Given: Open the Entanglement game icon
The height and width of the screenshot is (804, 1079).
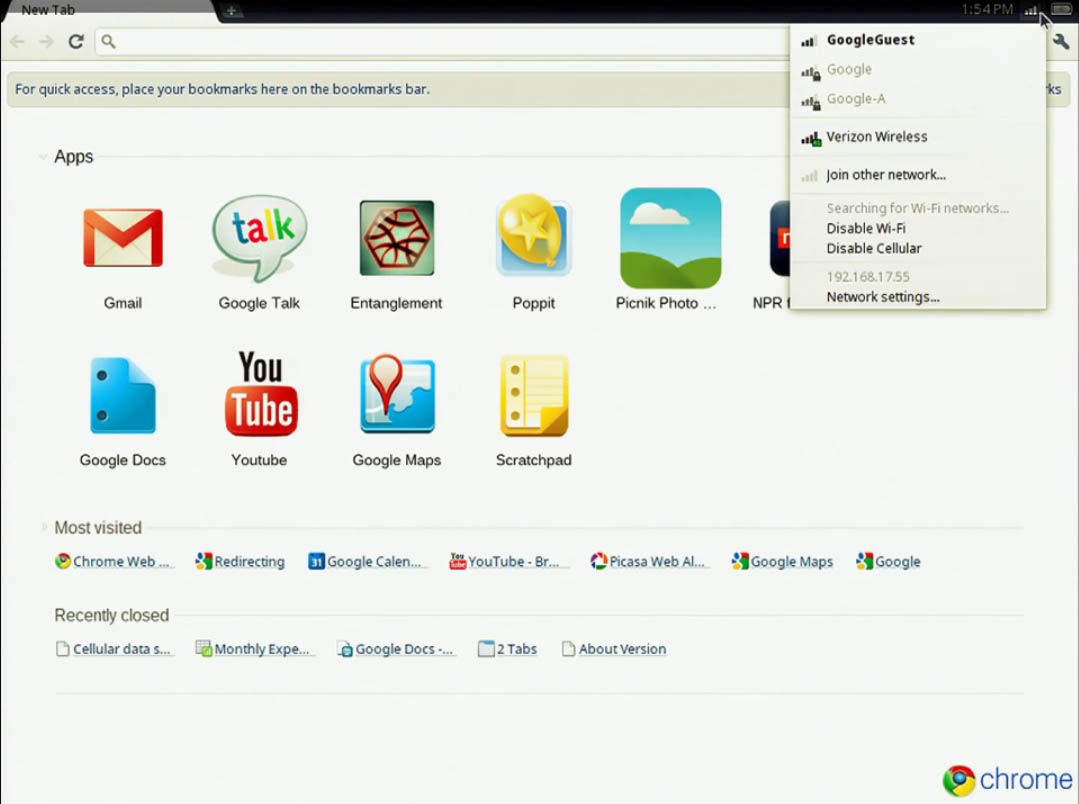Looking at the screenshot, I should pyautogui.click(x=396, y=238).
